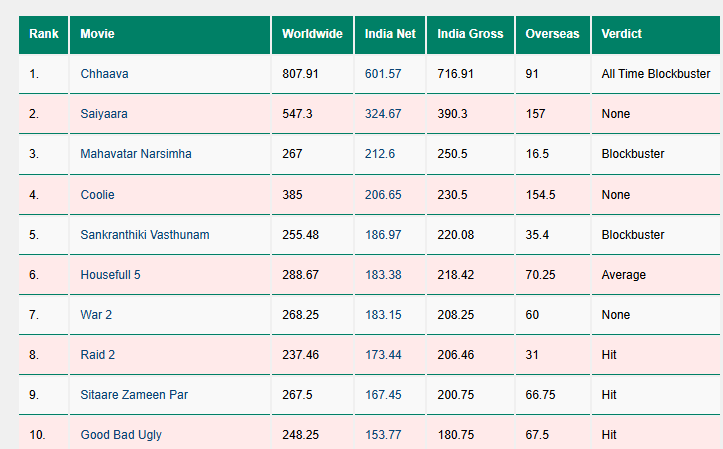Image resolution: width=723 pixels, height=449 pixels.
Task: Select India Gross value 200.75
Action: (x=456, y=395)
